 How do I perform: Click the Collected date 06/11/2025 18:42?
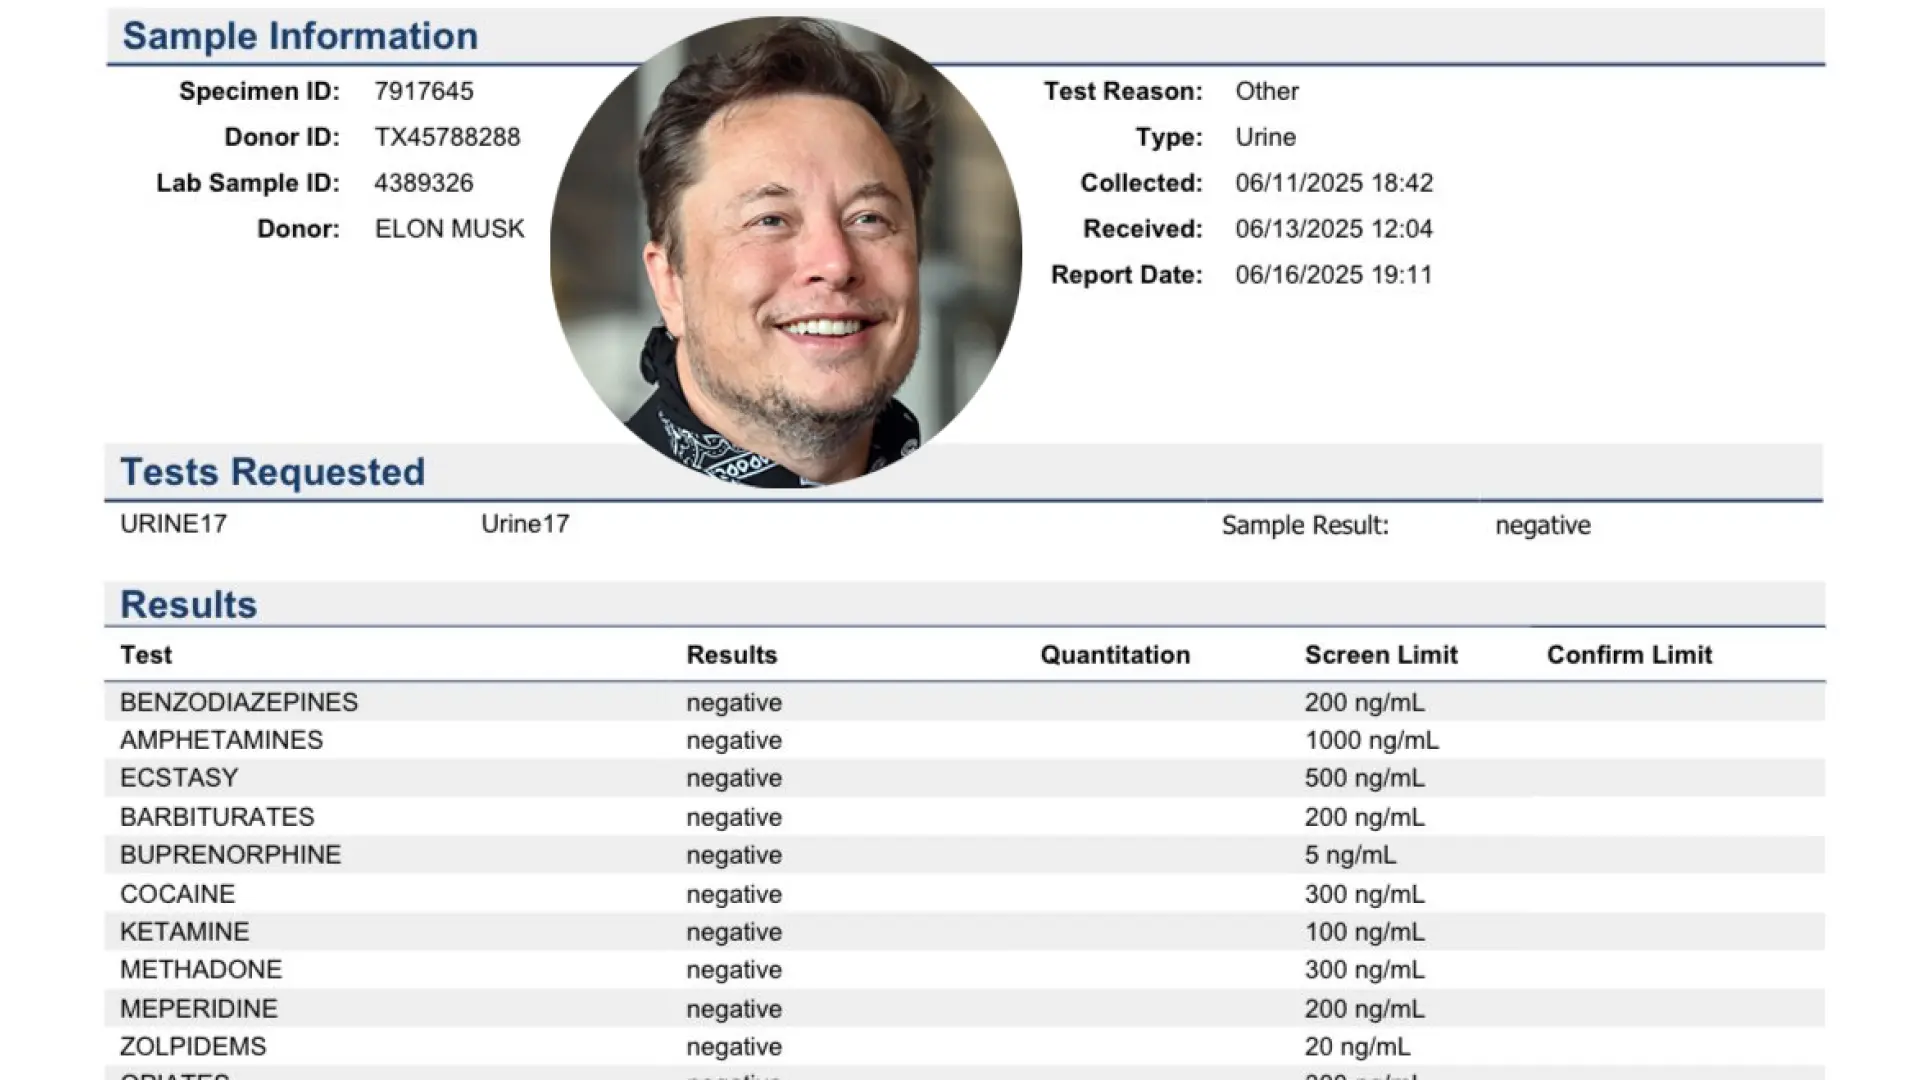pyautogui.click(x=1333, y=183)
